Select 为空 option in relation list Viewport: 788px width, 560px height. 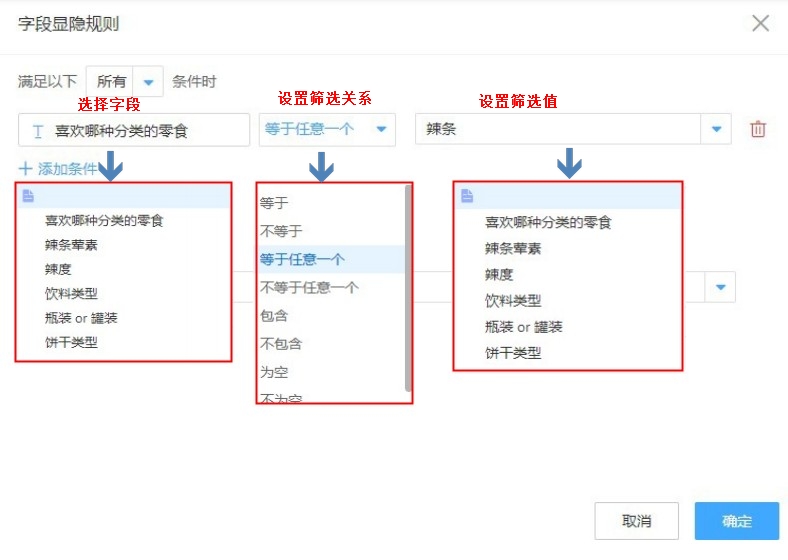pos(274,371)
